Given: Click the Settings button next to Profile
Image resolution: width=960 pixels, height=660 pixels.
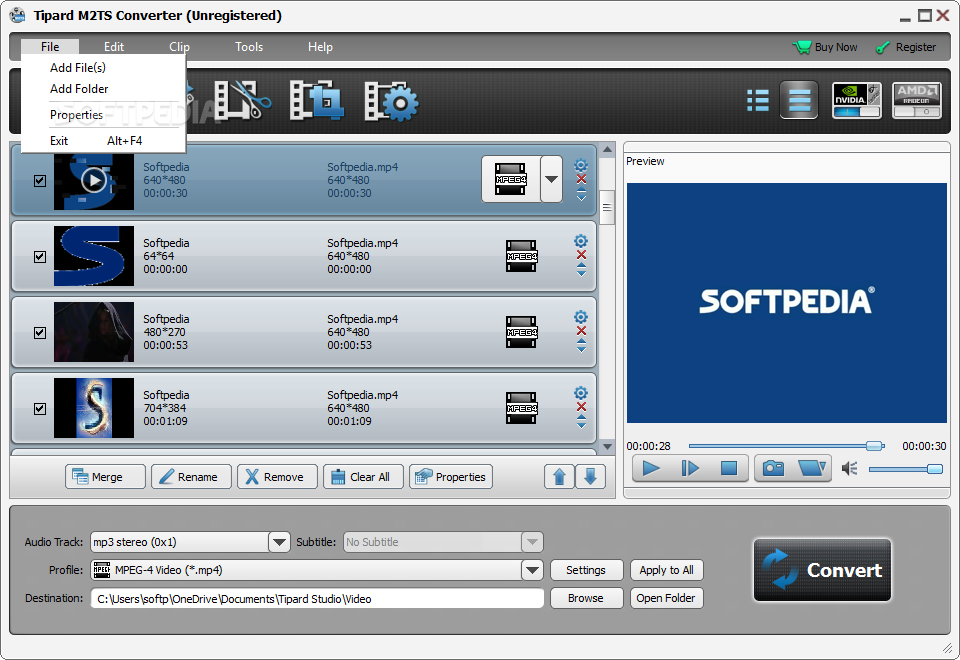Looking at the screenshot, I should click(x=587, y=570).
